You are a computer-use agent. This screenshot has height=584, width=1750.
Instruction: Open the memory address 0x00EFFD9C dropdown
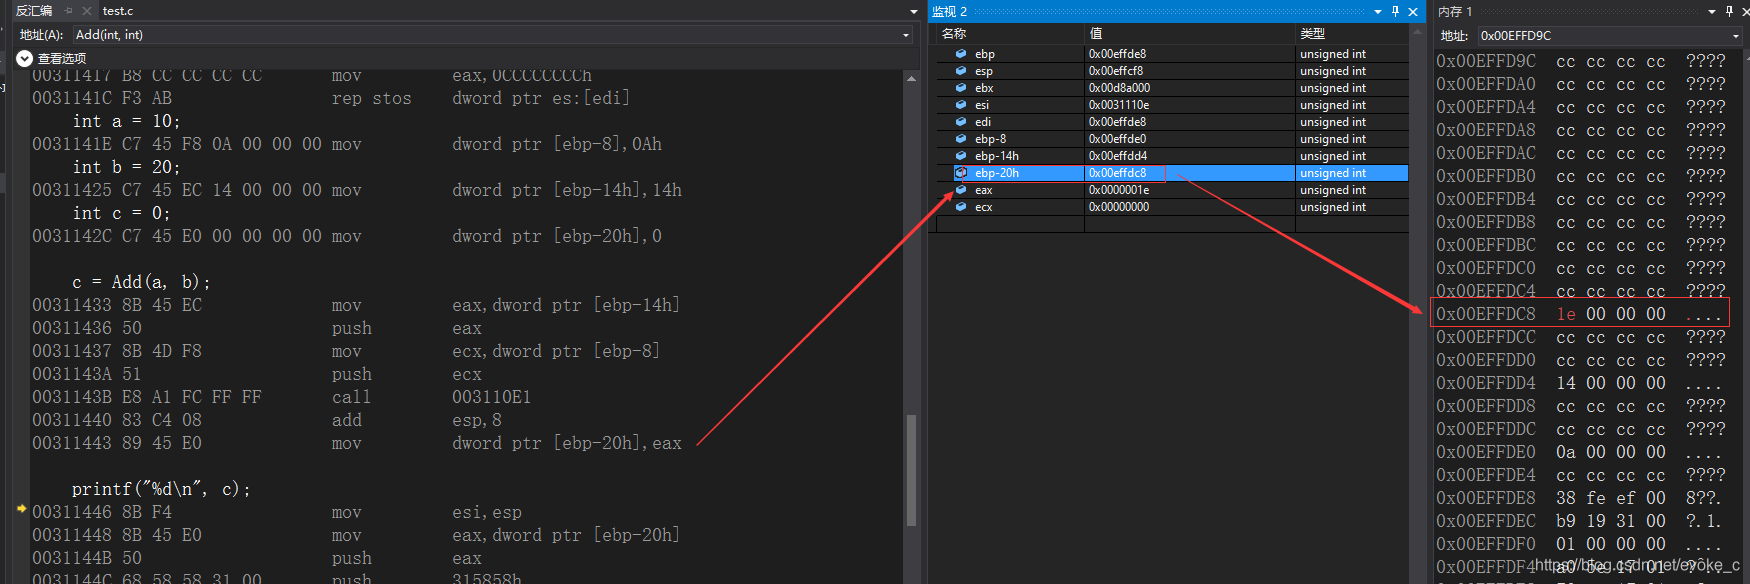(x=1736, y=36)
